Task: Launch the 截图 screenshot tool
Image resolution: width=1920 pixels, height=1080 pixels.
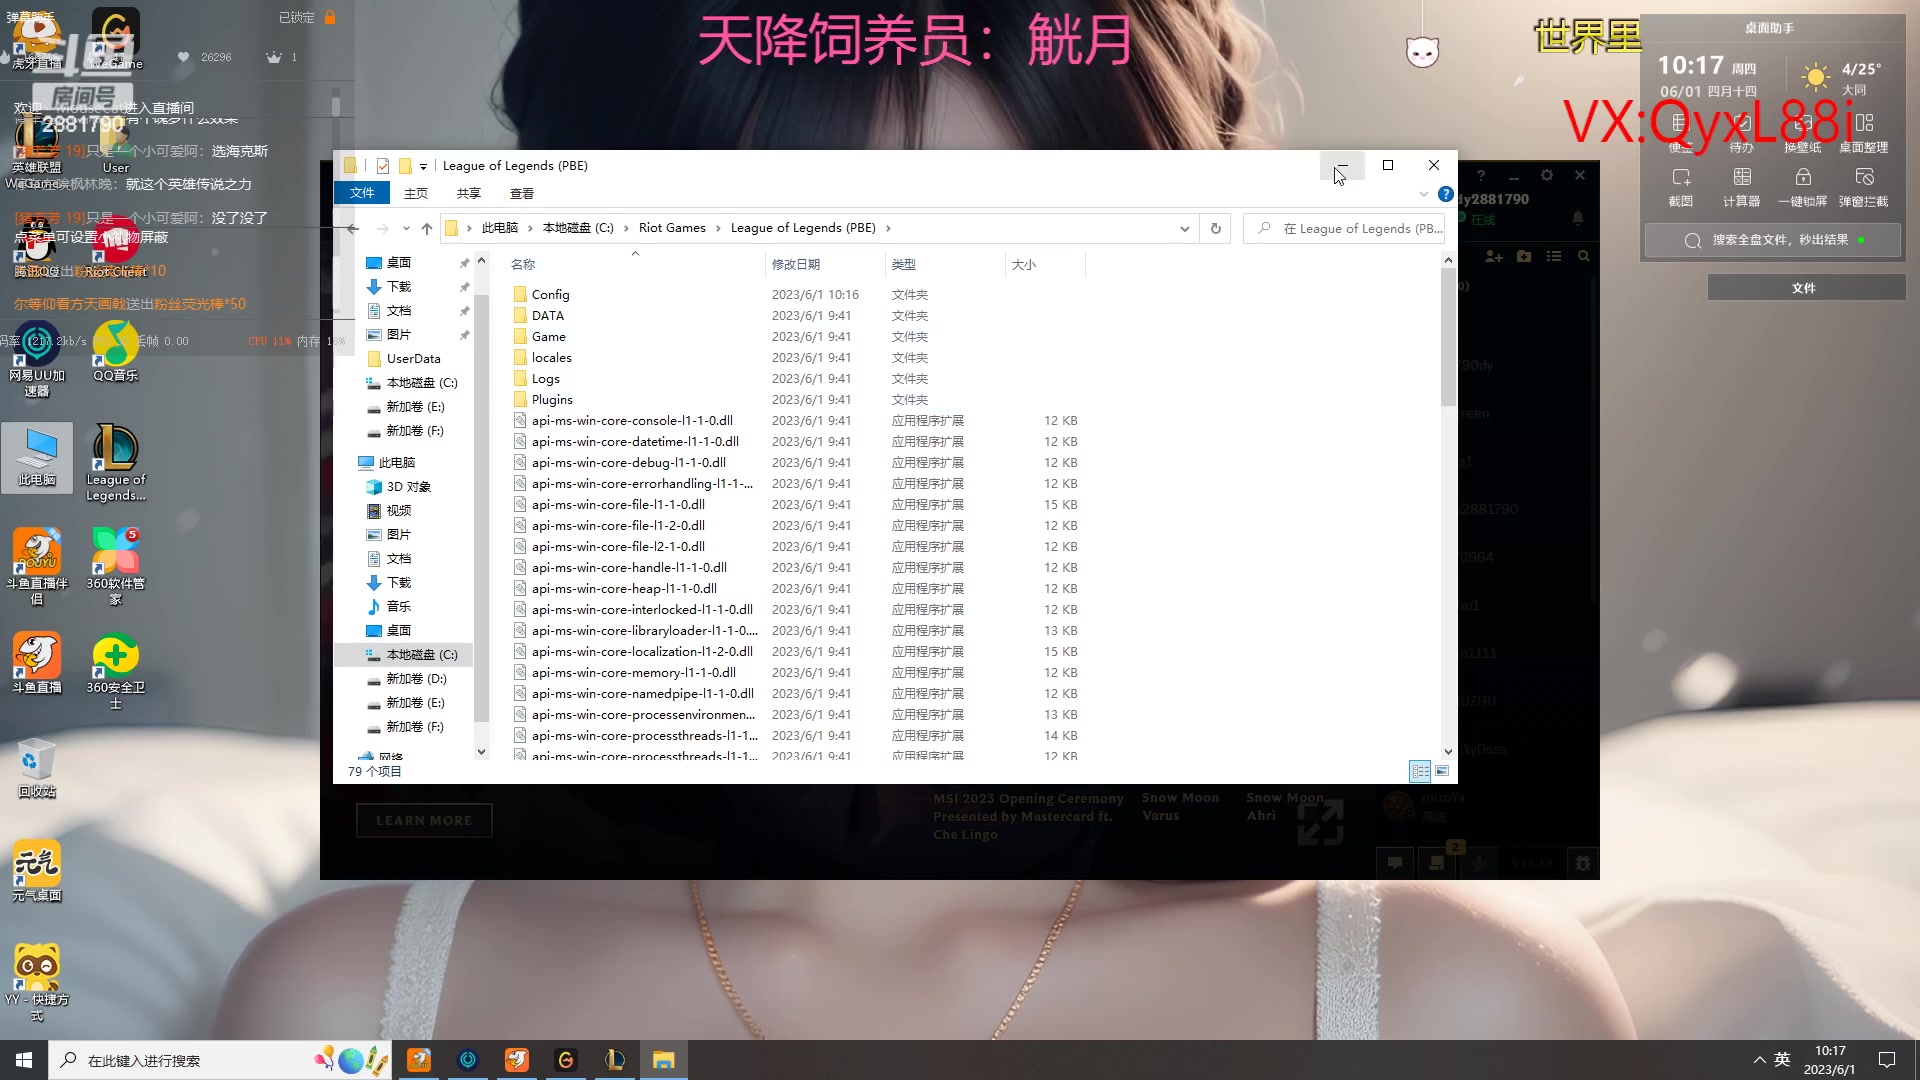Action: (x=1681, y=186)
